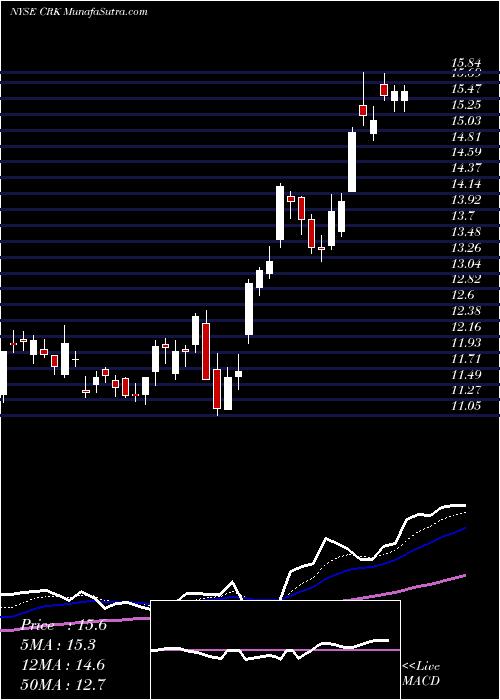Select the 14.14 price axis label
500x700 pixels.
pos(465,184)
